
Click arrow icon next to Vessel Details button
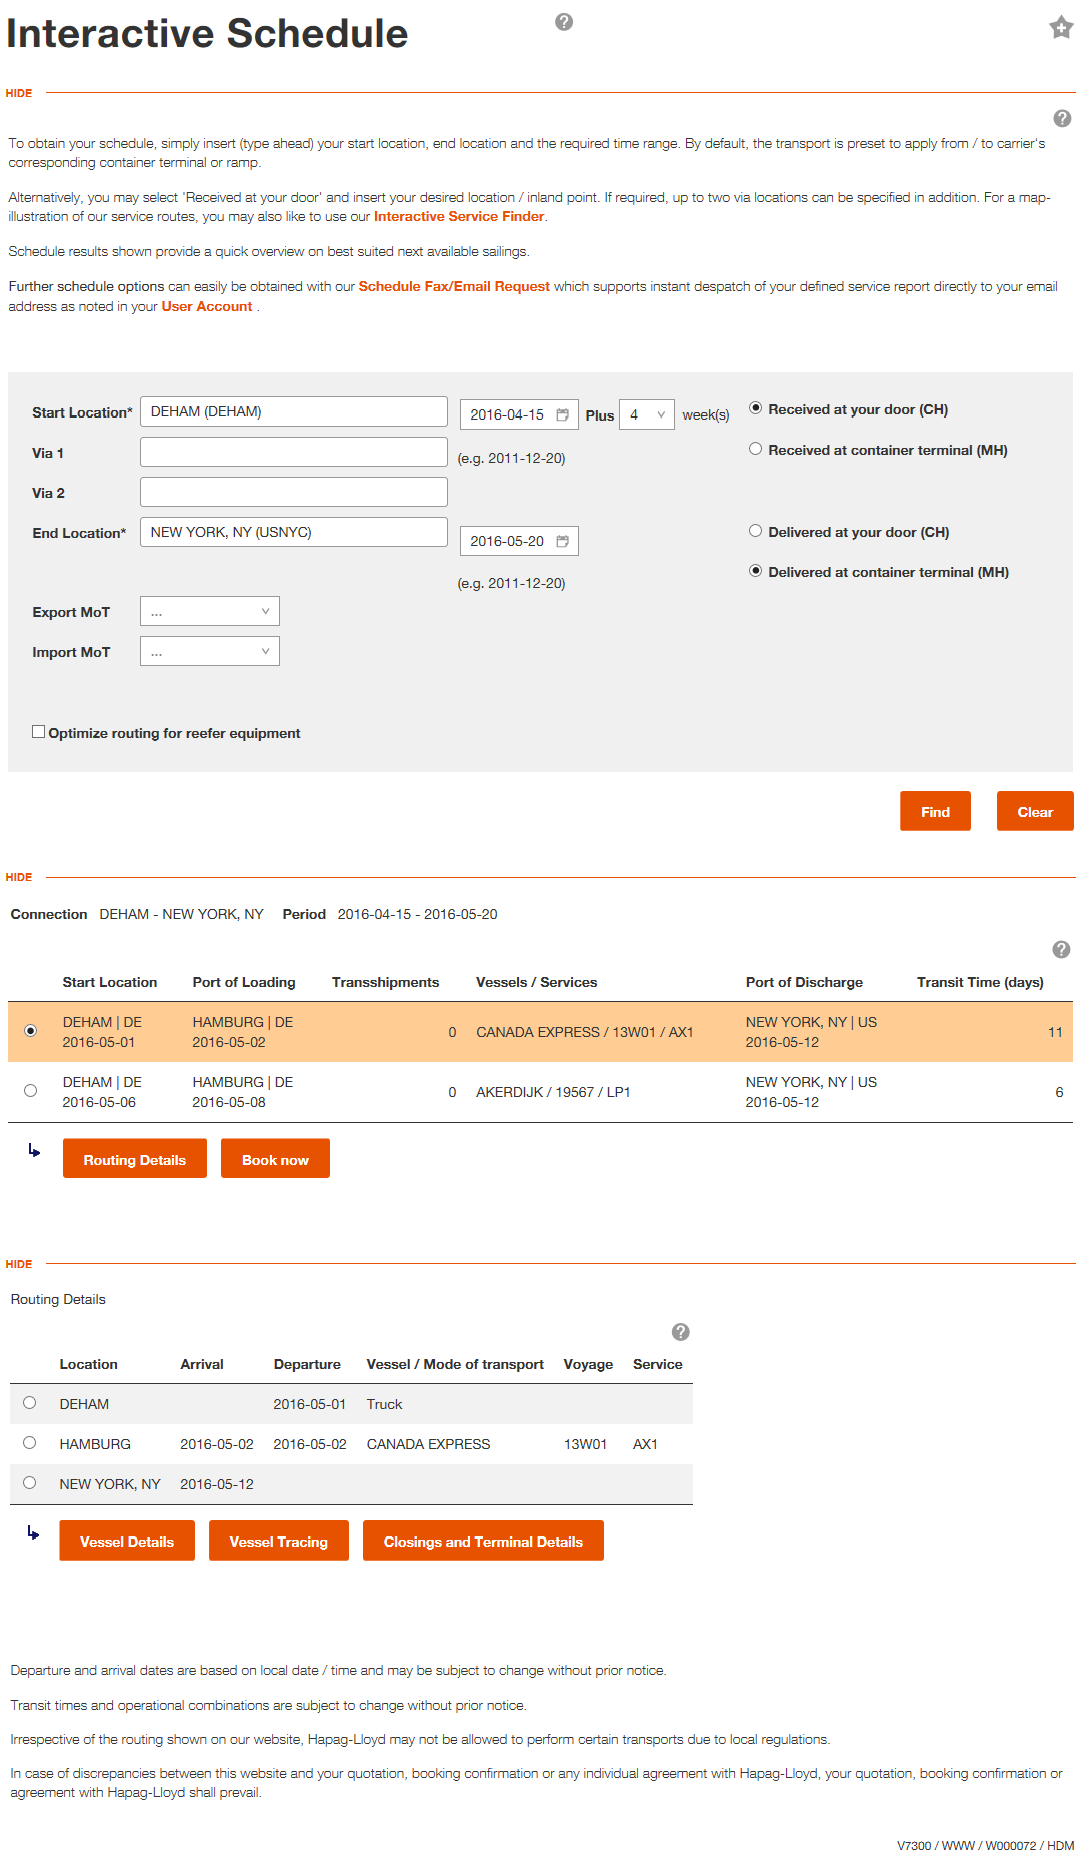[x=34, y=1533]
